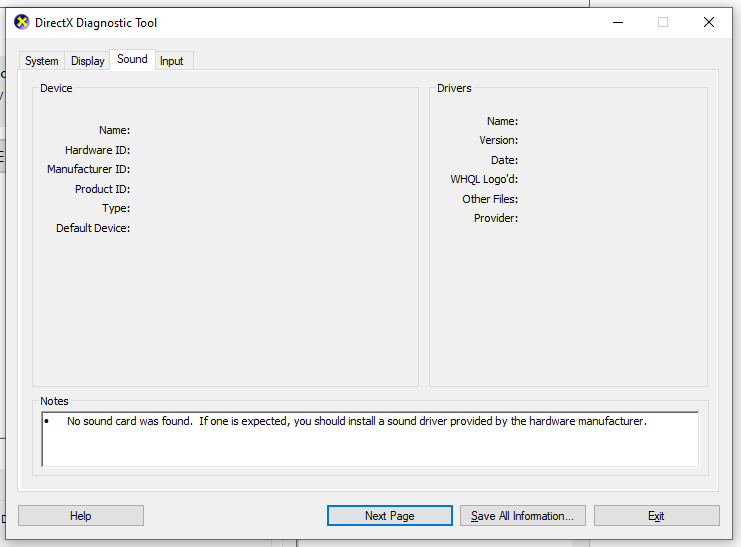The image size is (741, 547).
Task: Click the Drivers group heading
Action: [x=454, y=88]
